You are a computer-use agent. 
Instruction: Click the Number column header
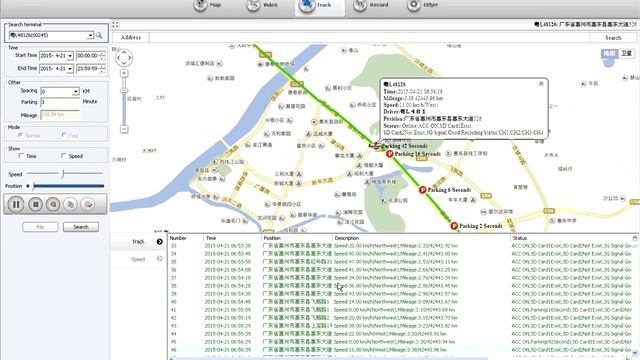tap(186, 238)
